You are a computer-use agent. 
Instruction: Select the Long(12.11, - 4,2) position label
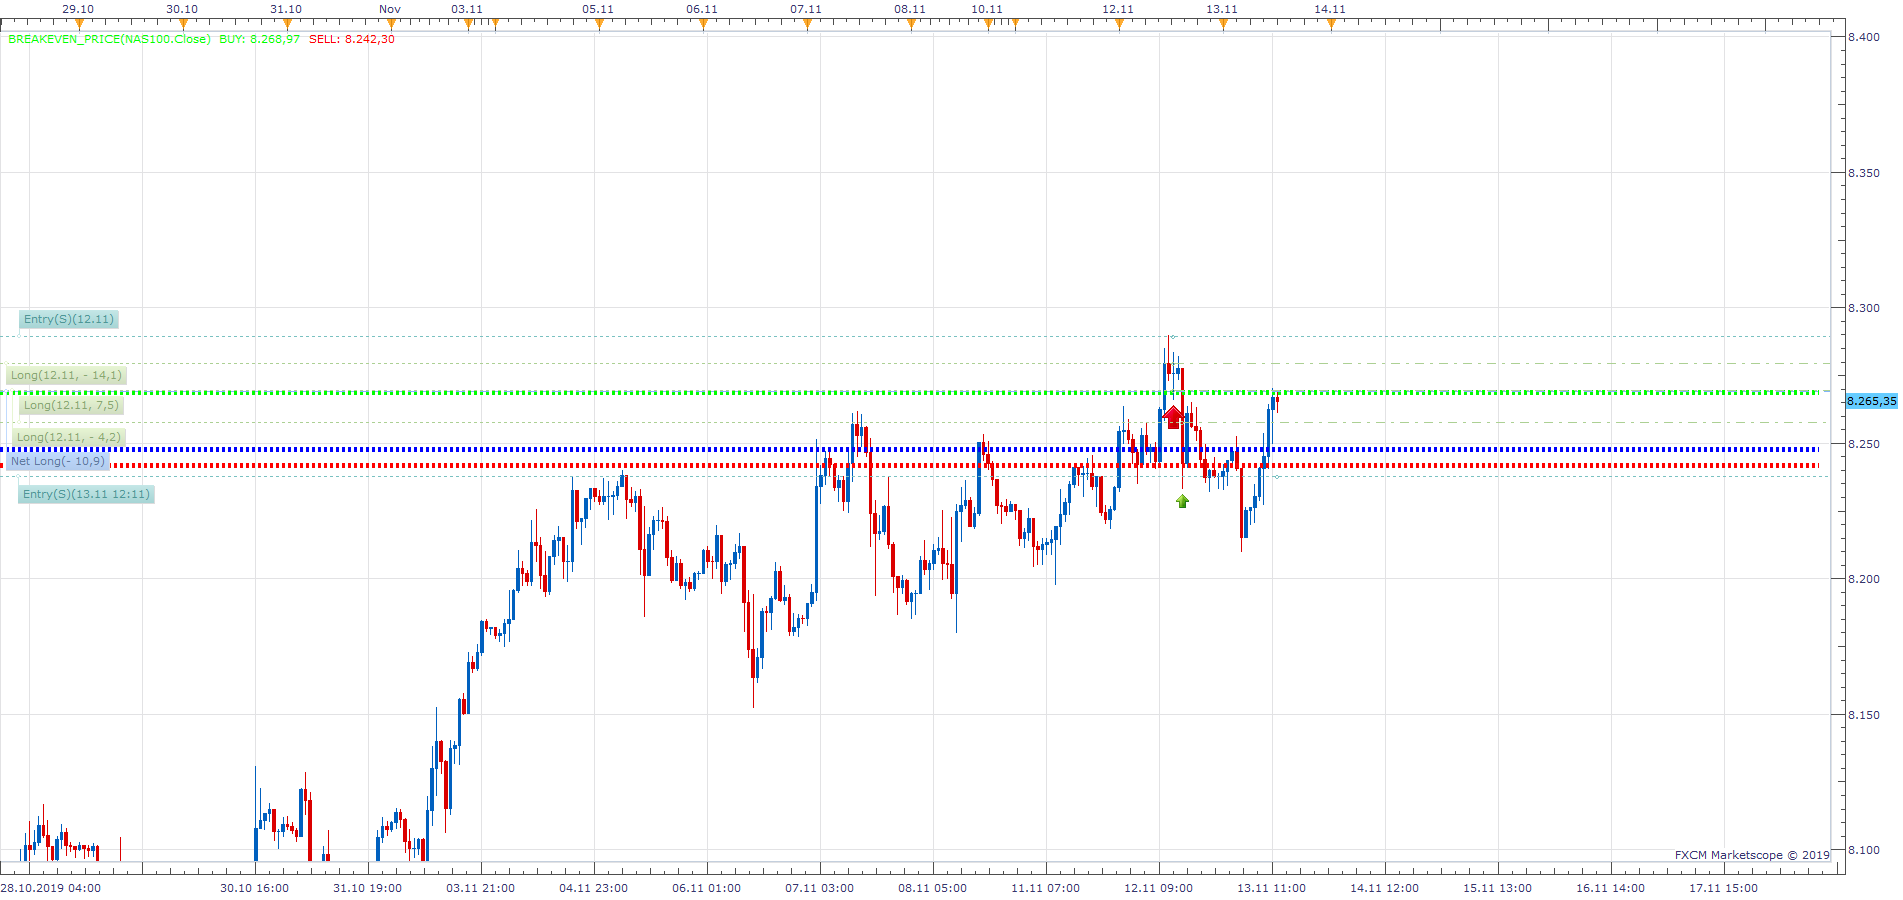click(69, 437)
